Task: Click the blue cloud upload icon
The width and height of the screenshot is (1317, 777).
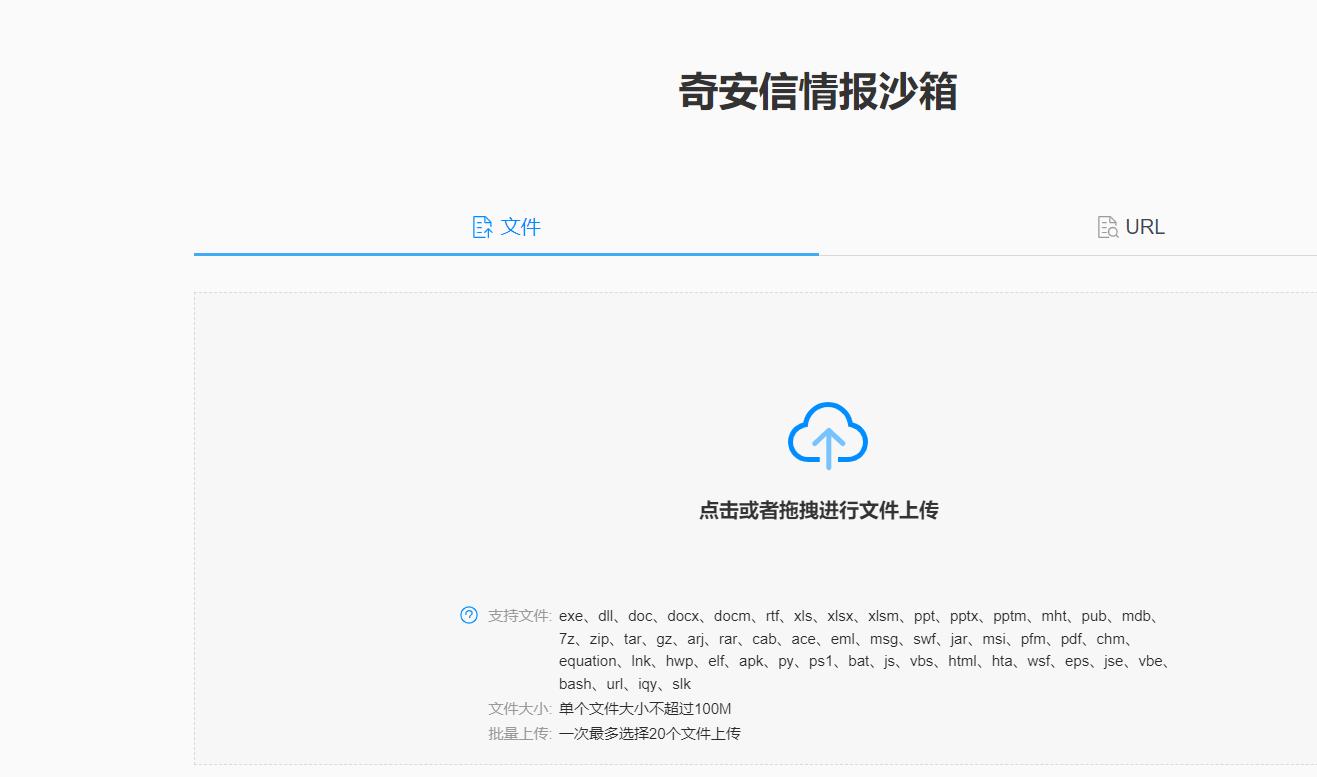Action: coord(827,436)
